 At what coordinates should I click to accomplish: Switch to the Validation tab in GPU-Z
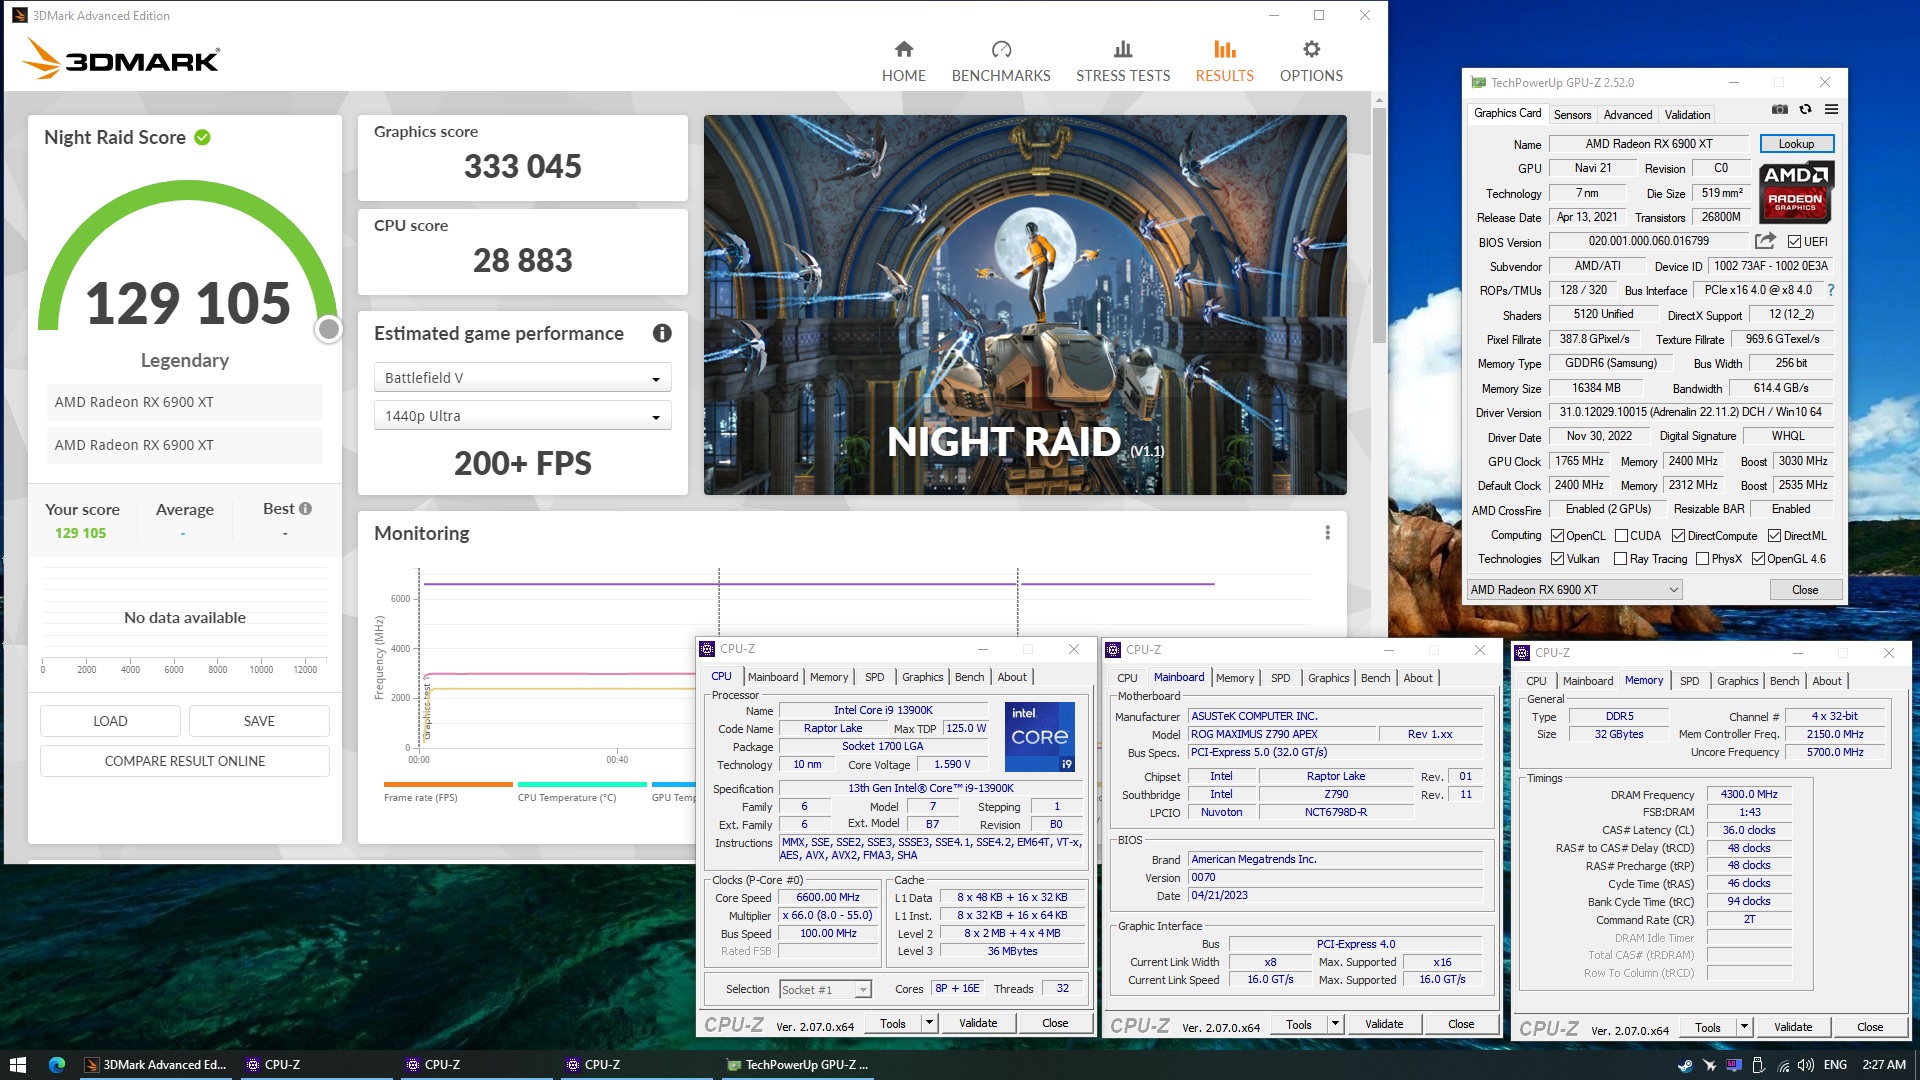(x=1687, y=115)
